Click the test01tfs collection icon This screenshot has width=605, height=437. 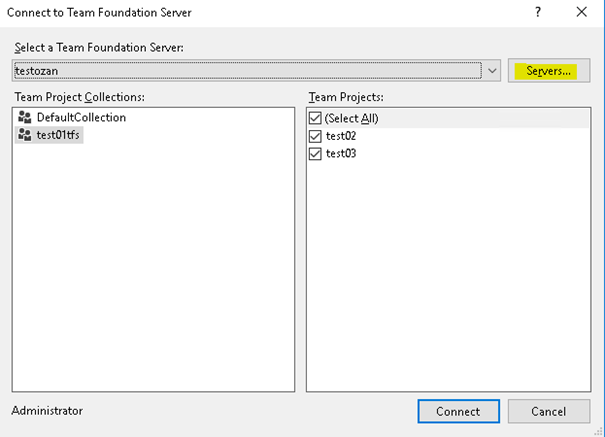click(25, 136)
